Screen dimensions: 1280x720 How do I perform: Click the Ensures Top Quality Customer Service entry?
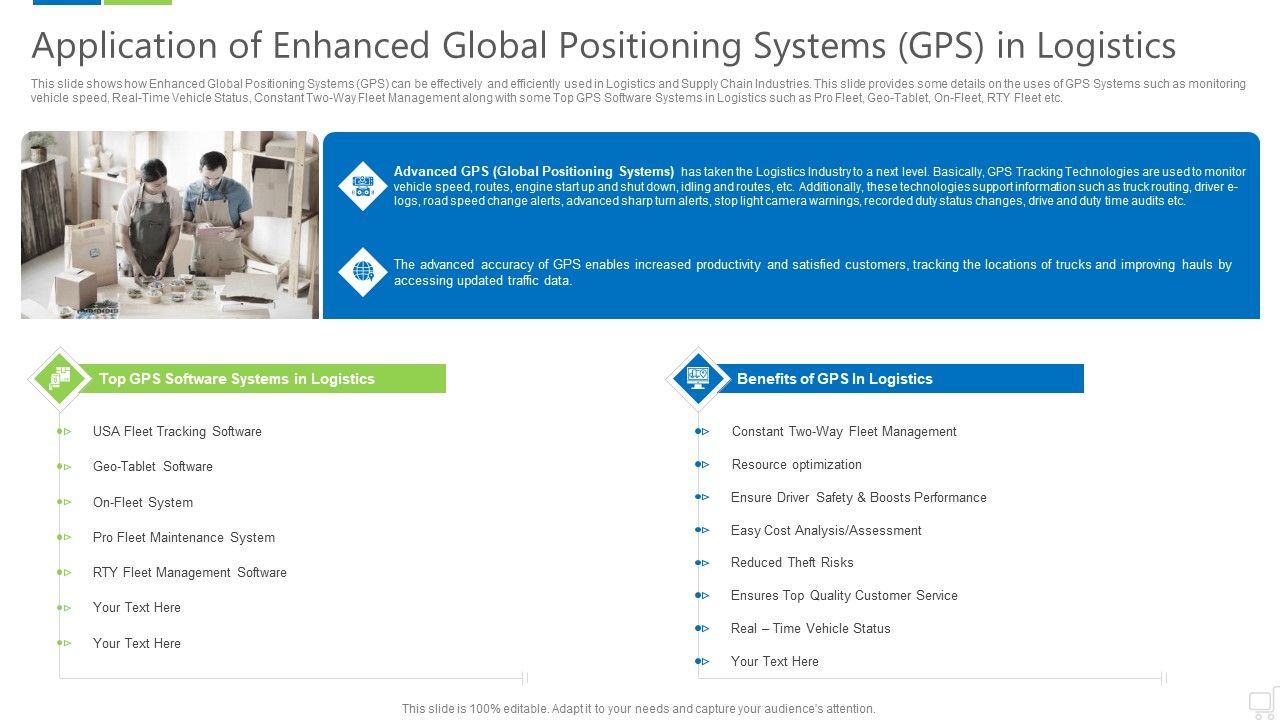pos(845,595)
